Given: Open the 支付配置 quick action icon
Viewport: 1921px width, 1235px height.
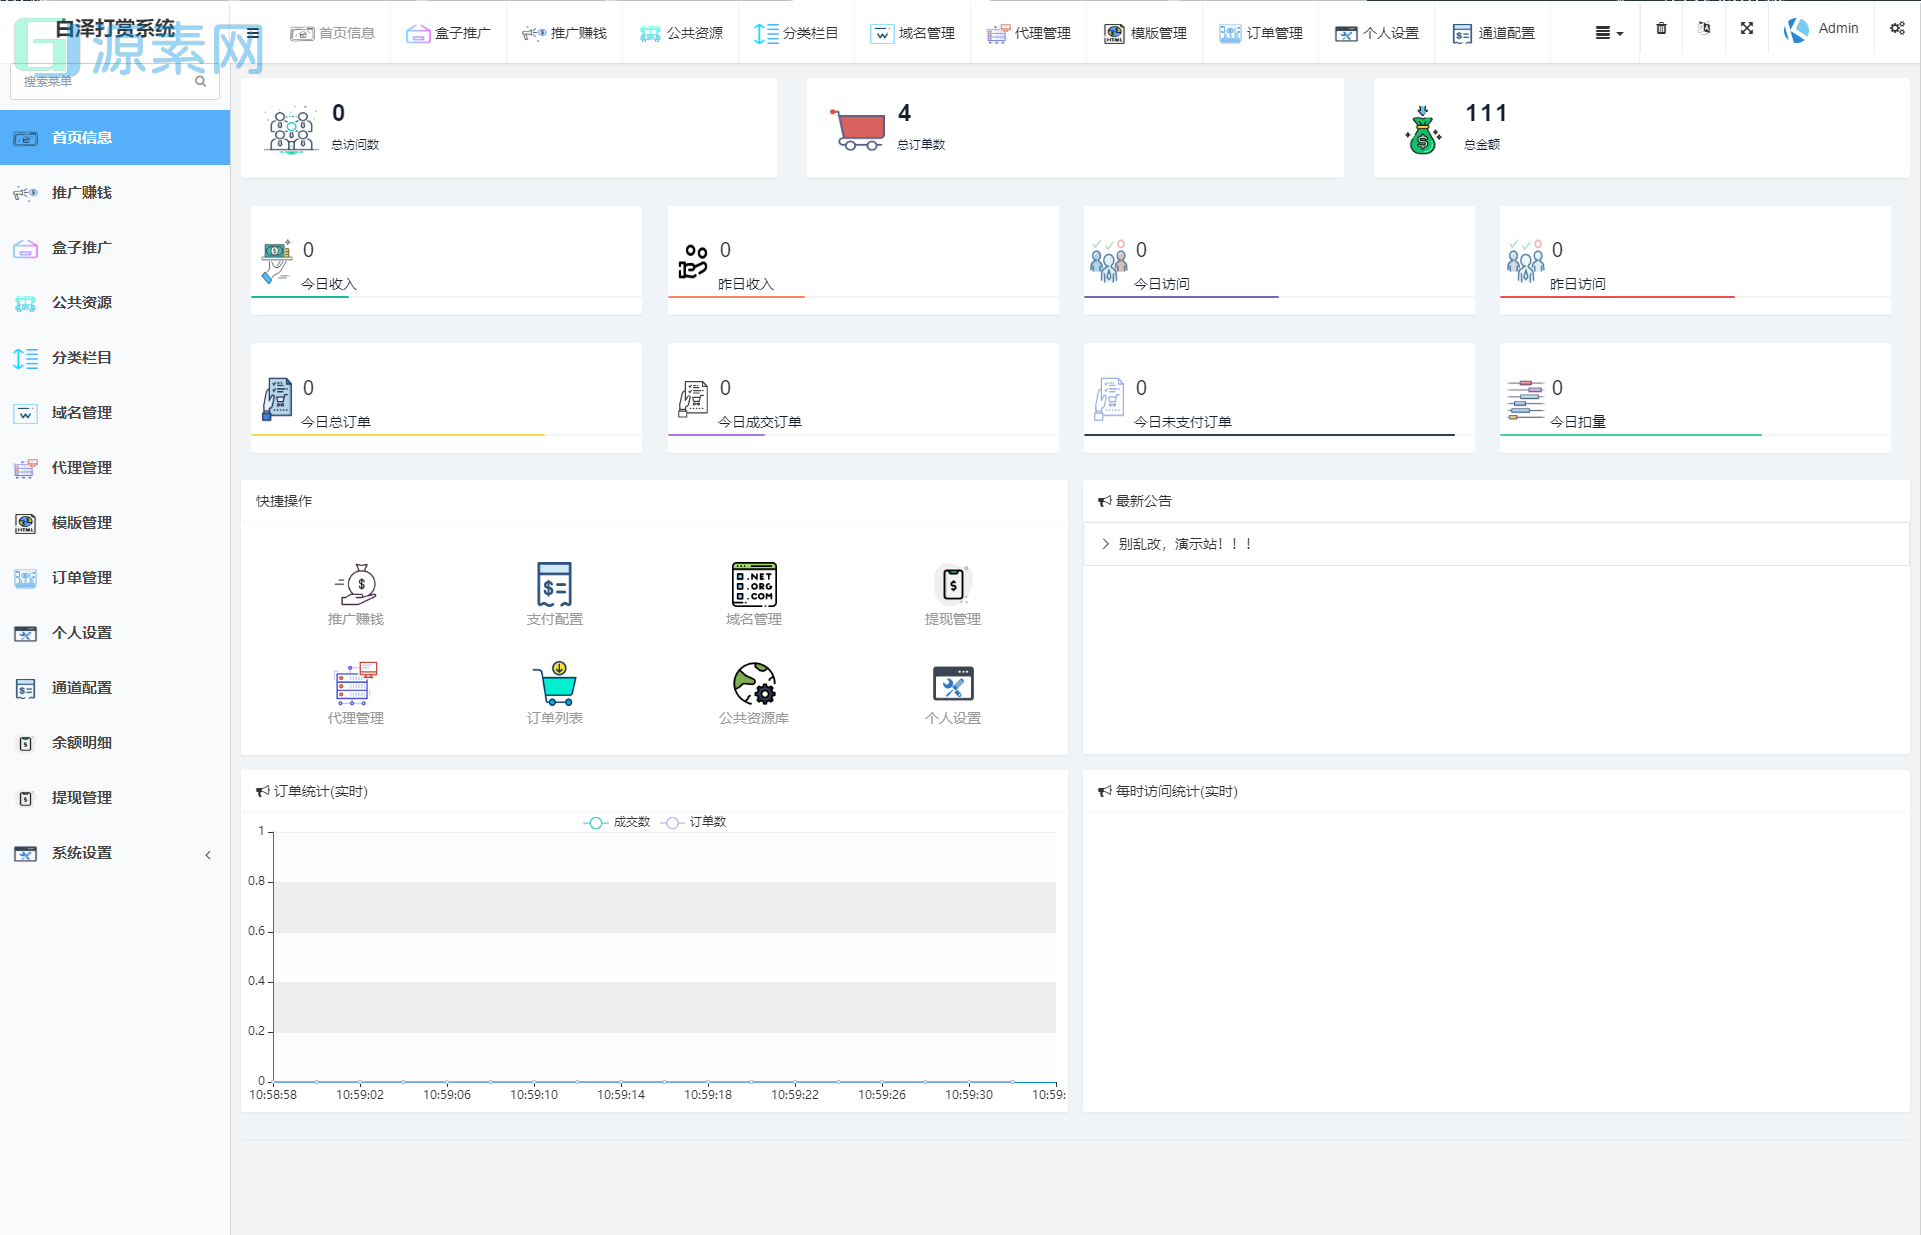Looking at the screenshot, I should [554, 585].
